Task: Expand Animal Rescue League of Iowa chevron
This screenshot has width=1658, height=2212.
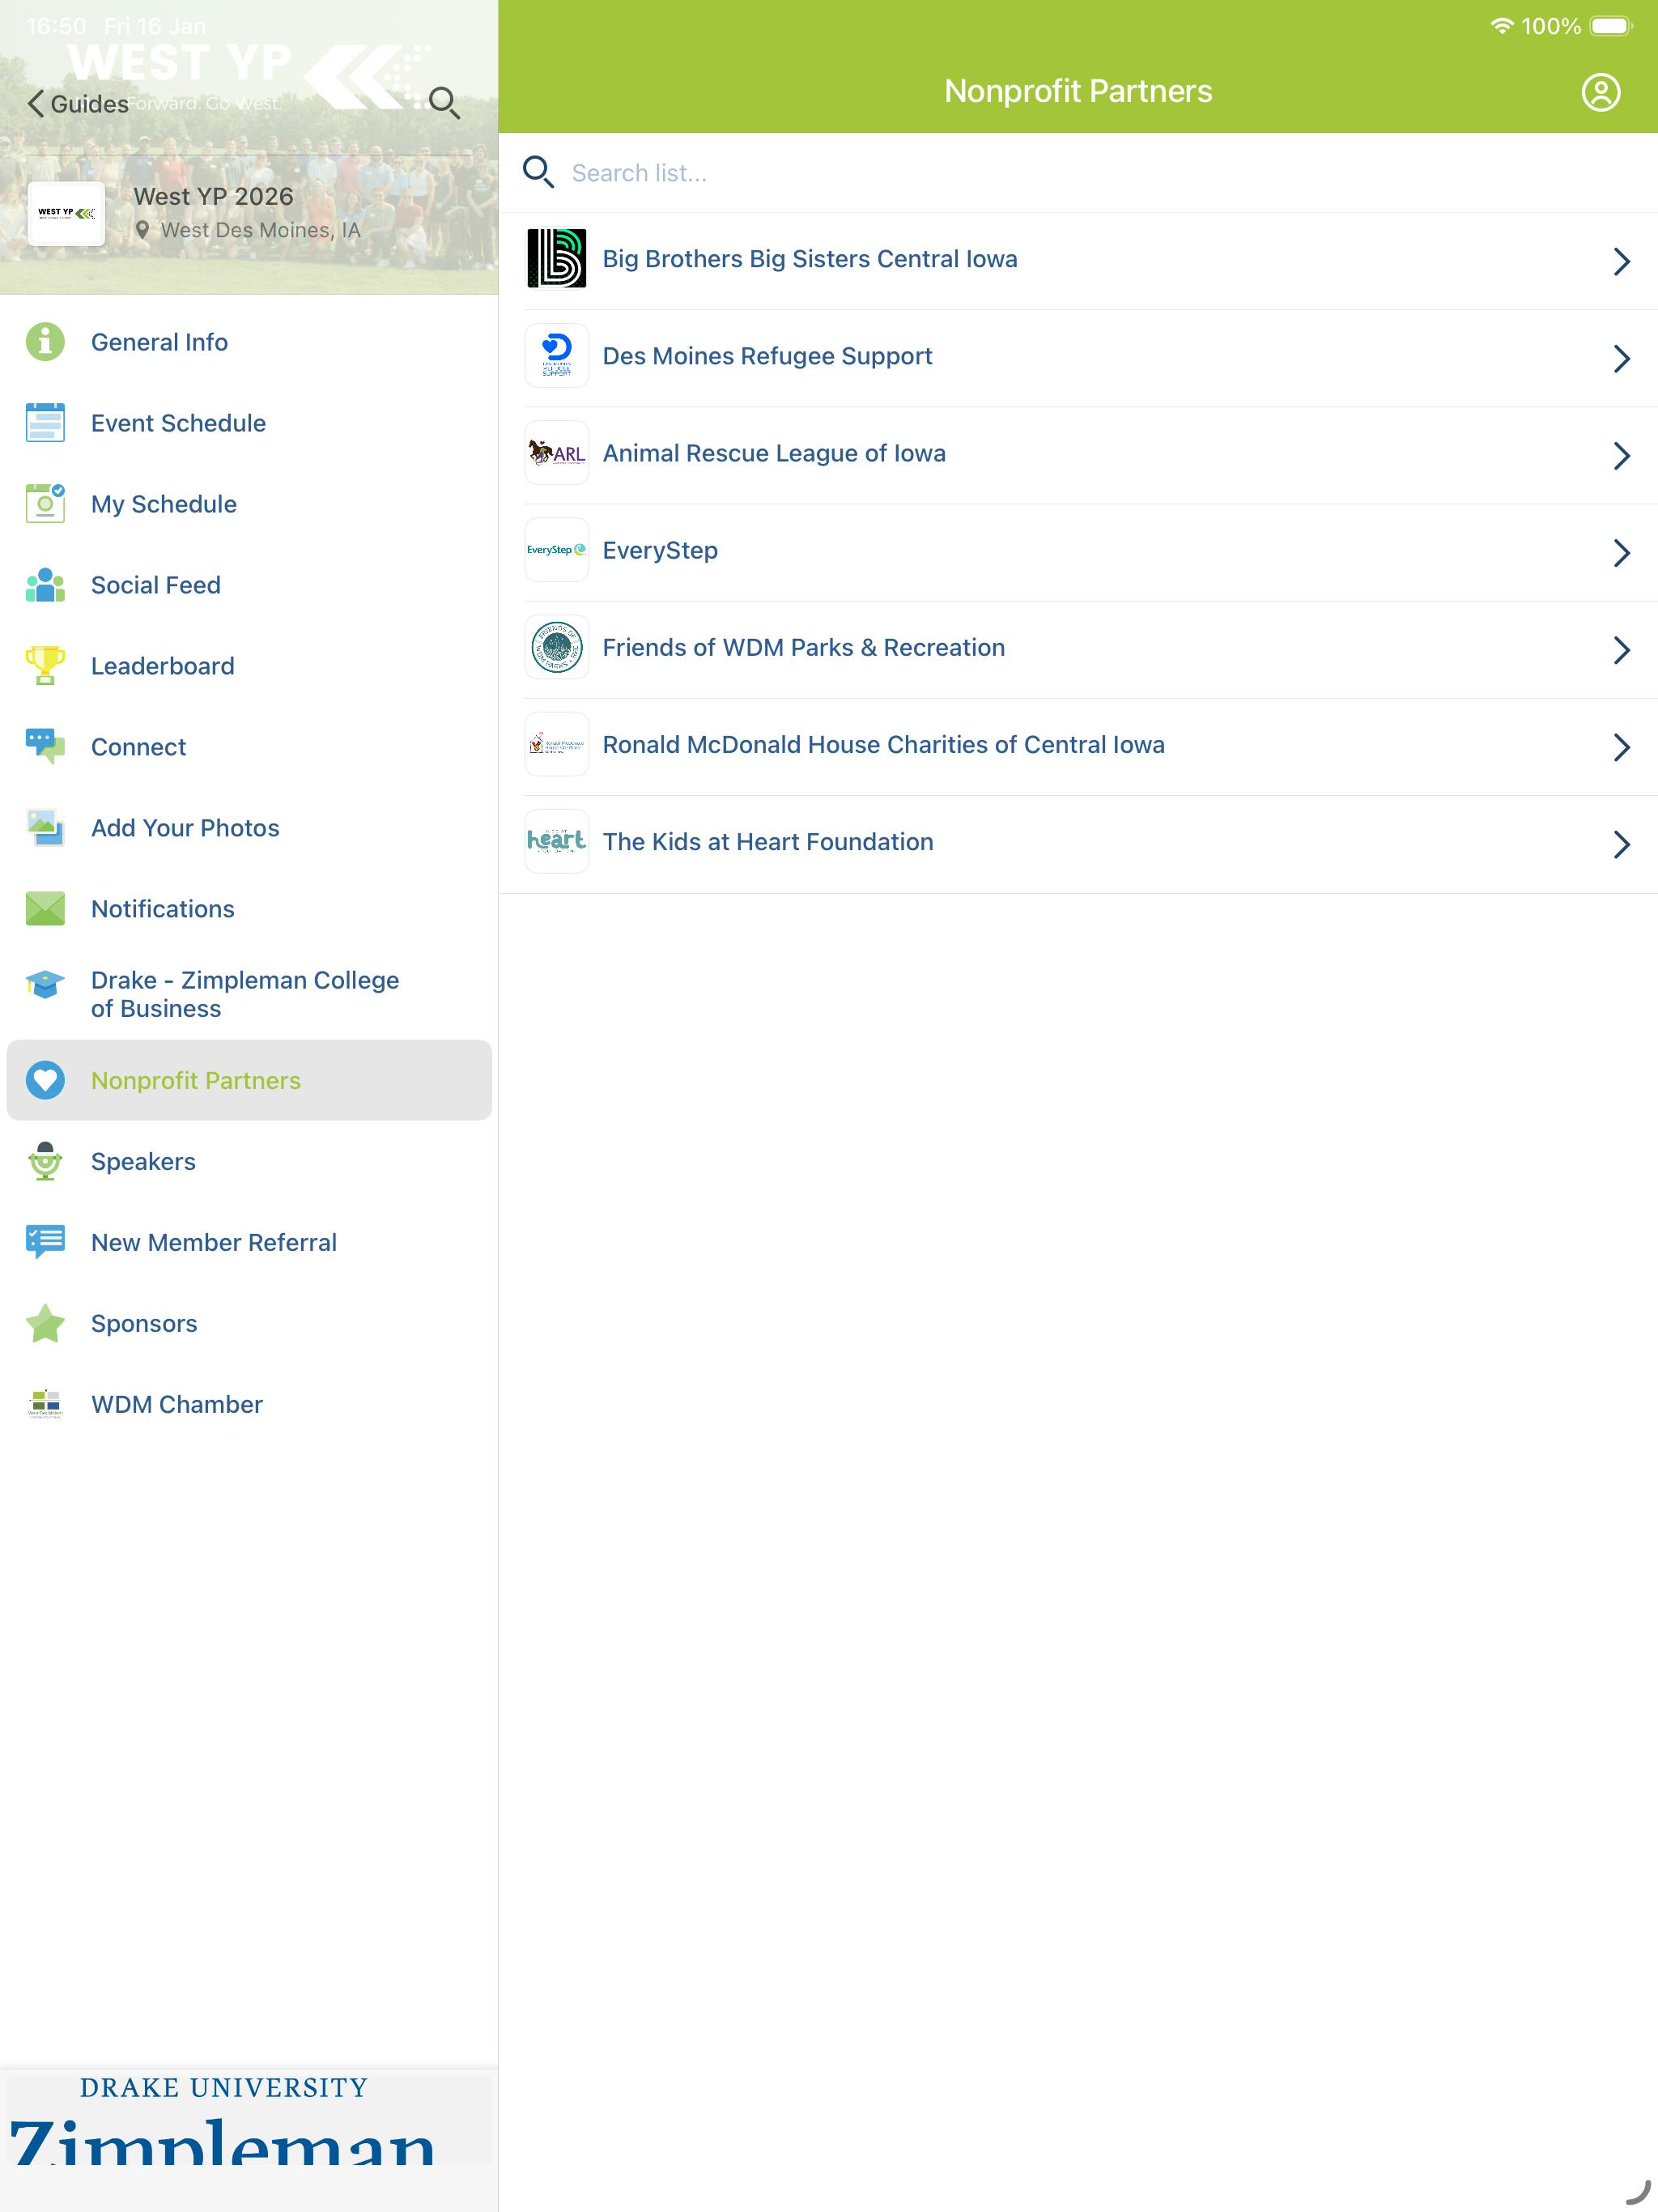Action: pos(1621,456)
